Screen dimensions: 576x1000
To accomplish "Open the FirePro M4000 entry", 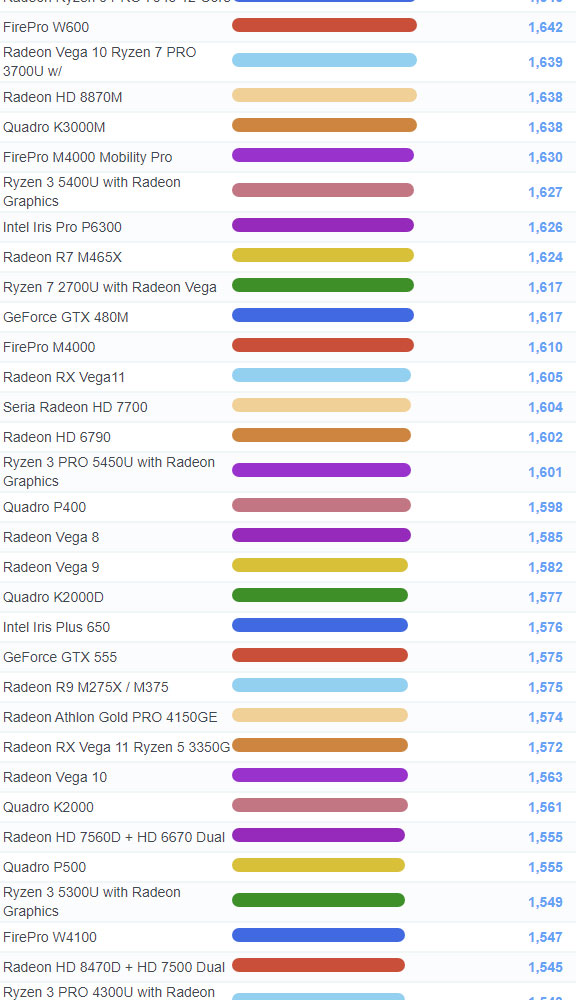I will tap(49, 348).
